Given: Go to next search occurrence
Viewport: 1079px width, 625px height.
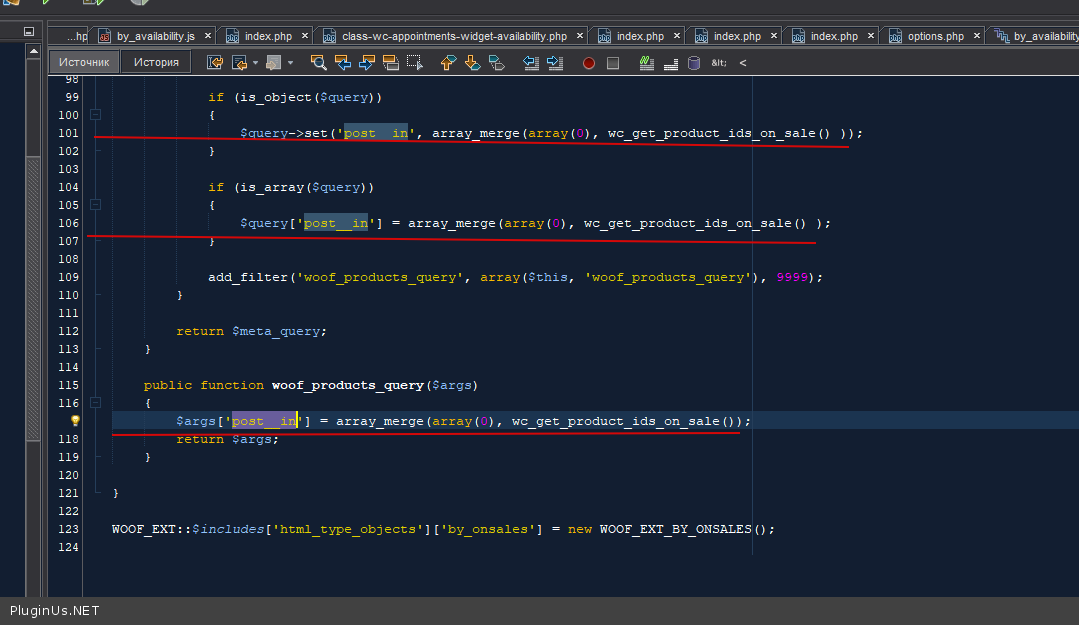Looking at the screenshot, I should point(366,63).
